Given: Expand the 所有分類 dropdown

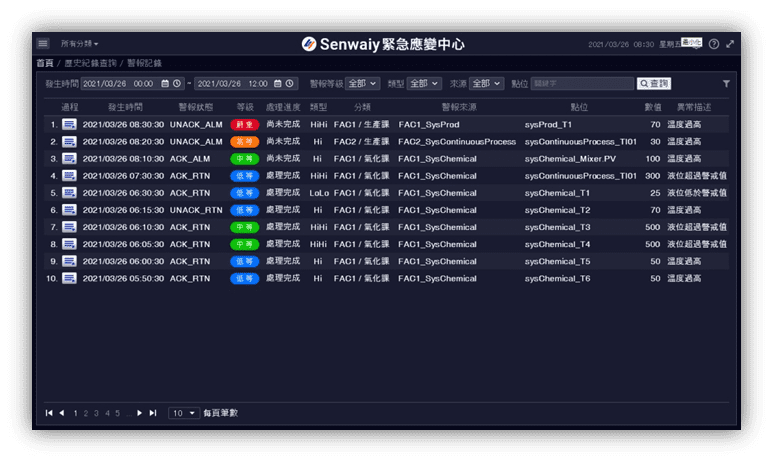Looking at the screenshot, I should (x=79, y=44).
